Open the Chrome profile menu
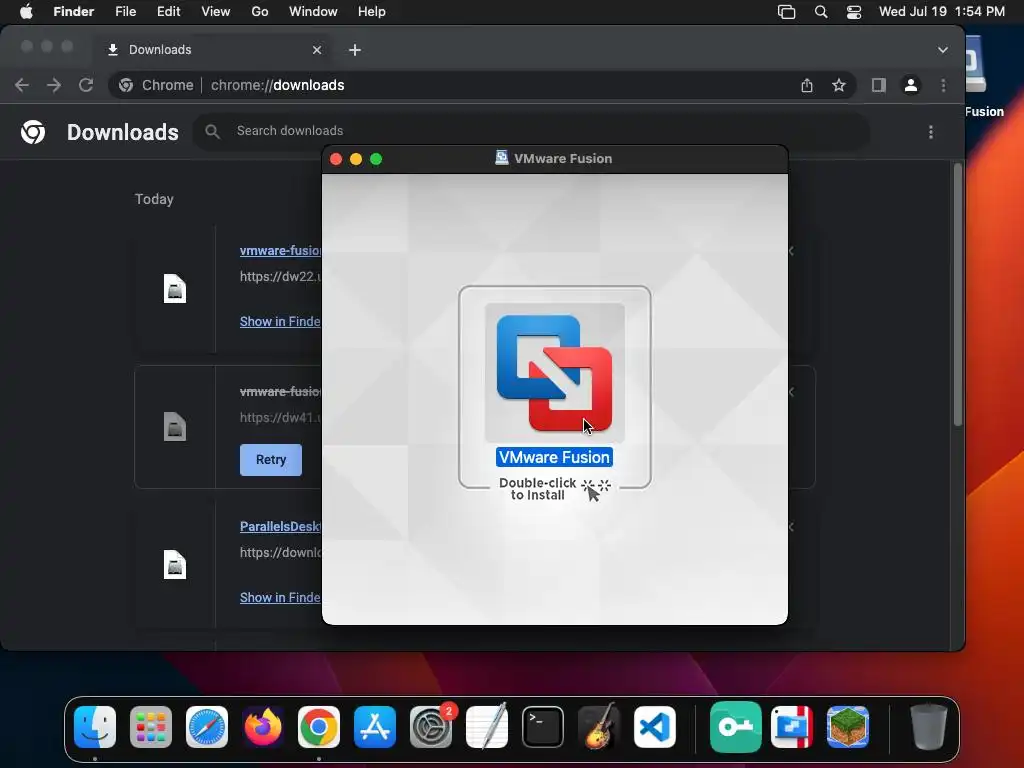The width and height of the screenshot is (1024, 768). (910, 85)
